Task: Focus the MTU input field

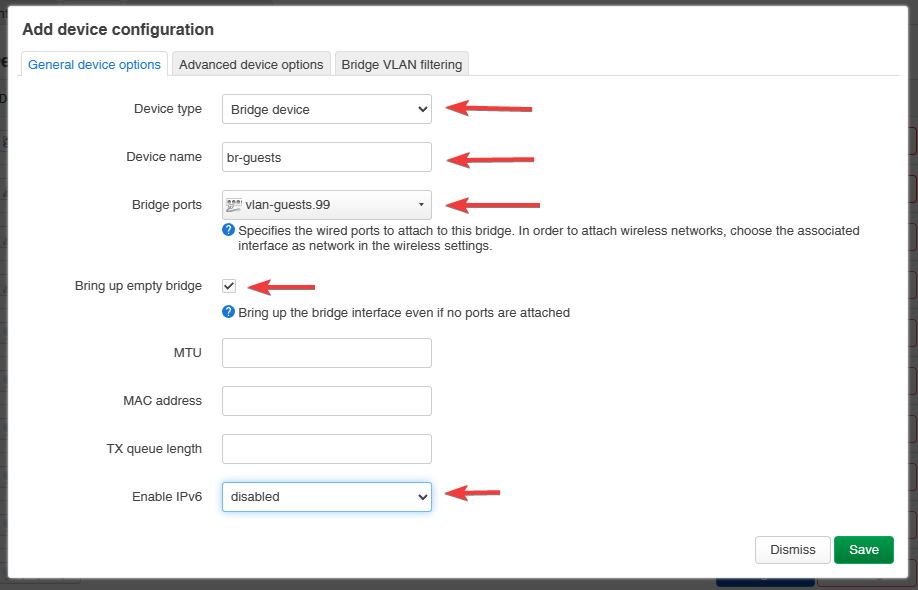Action: coord(327,353)
